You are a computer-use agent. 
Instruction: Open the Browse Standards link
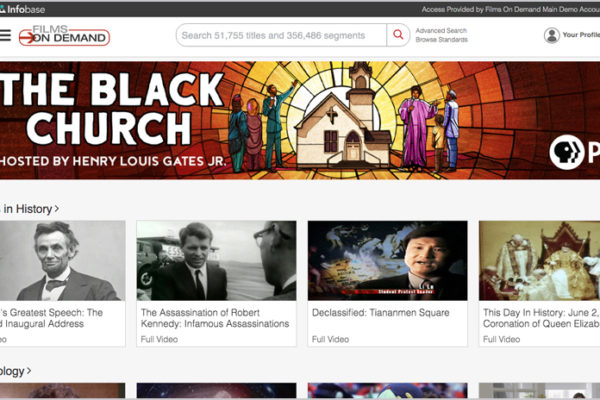(x=442, y=40)
